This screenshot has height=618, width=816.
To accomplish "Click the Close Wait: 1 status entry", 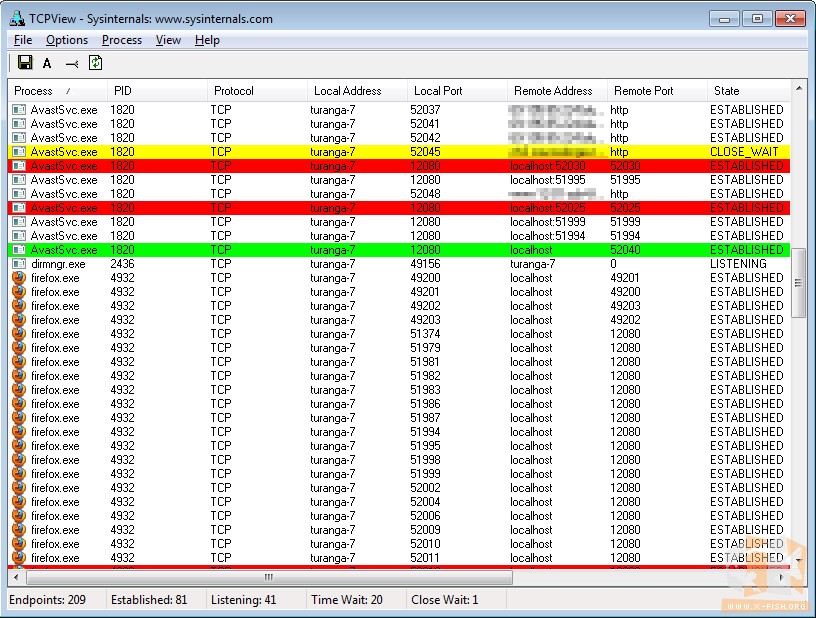I will pyautogui.click(x=444, y=600).
